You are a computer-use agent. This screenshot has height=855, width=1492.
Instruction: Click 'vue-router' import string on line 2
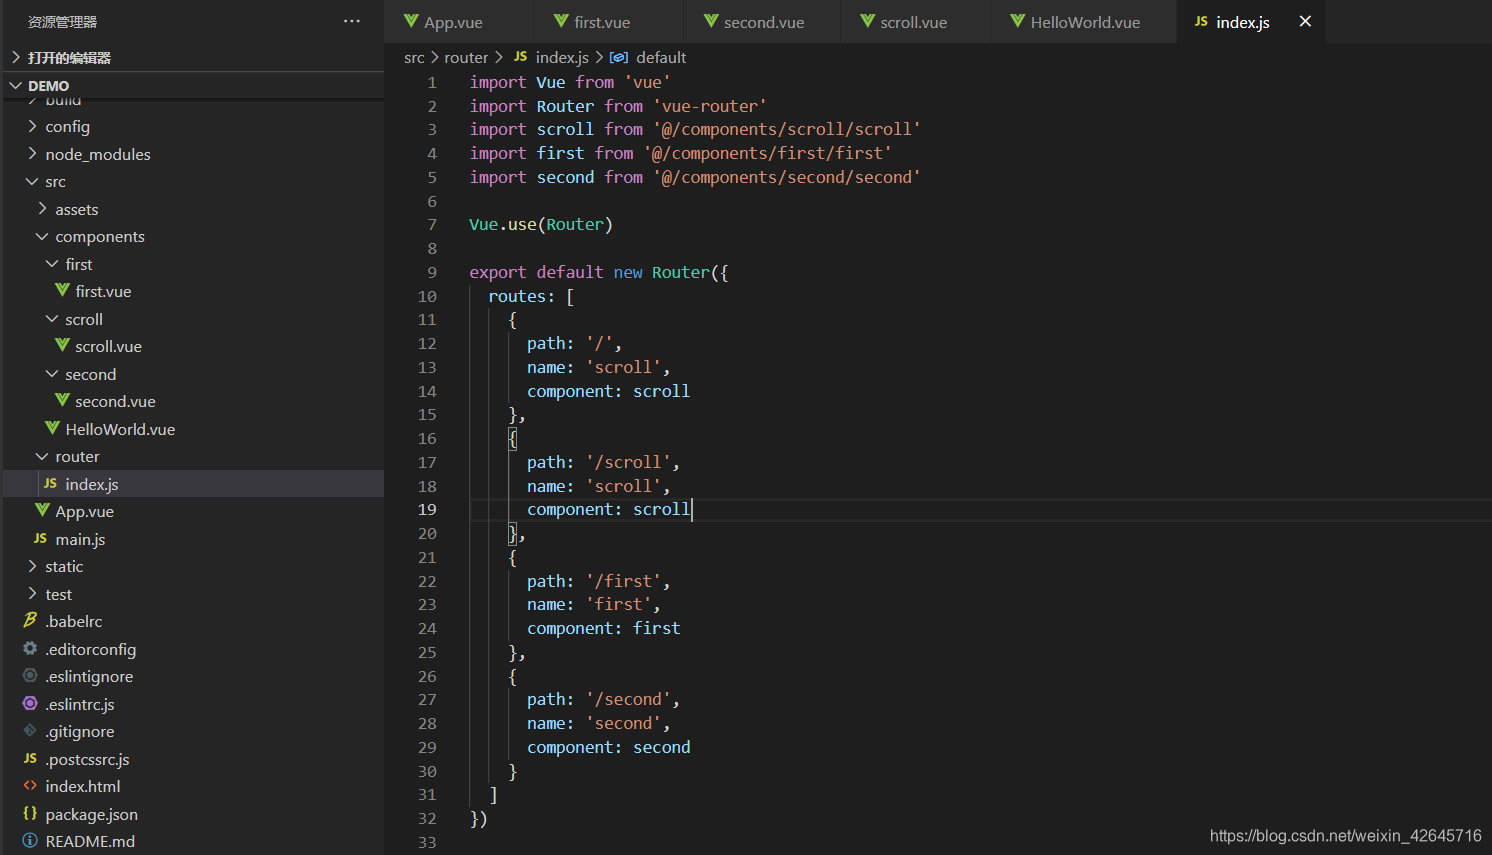pos(710,106)
